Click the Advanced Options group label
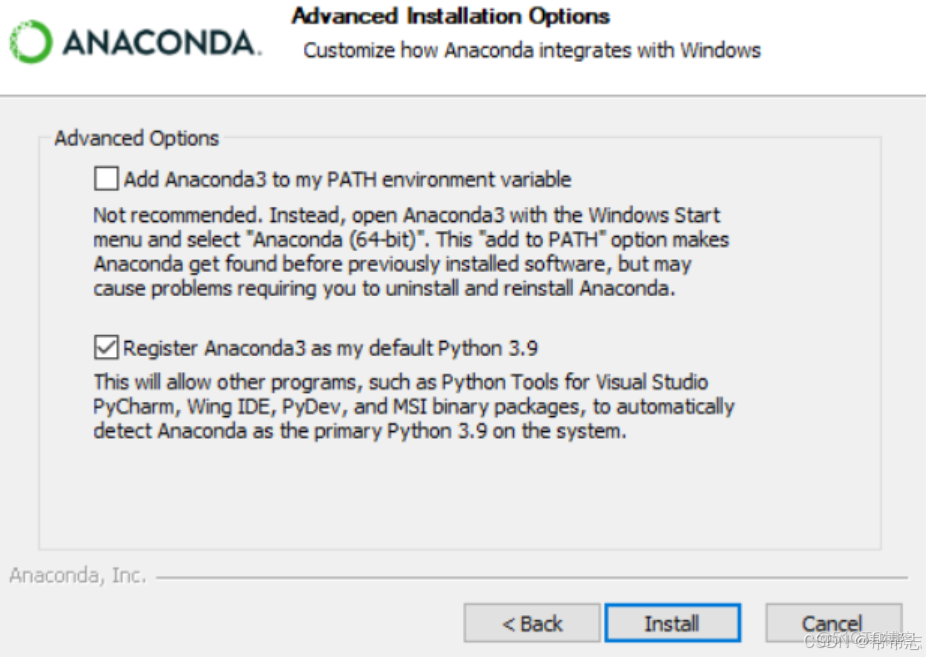This screenshot has width=926, height=657. (137, 138)
